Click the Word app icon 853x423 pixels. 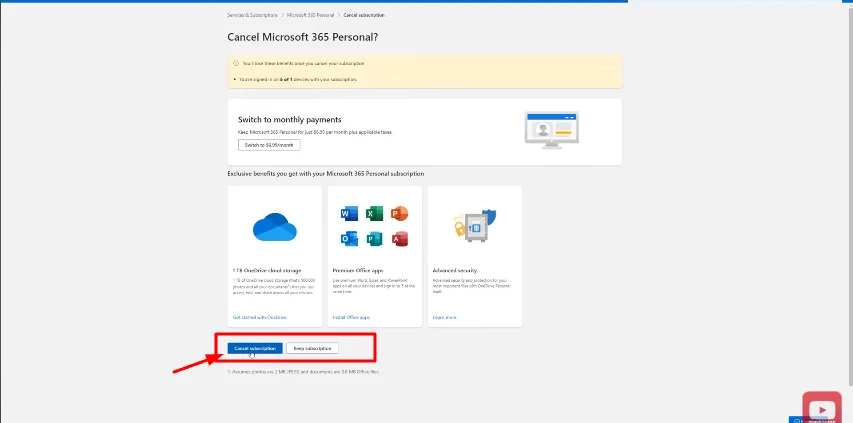(349, 214)
